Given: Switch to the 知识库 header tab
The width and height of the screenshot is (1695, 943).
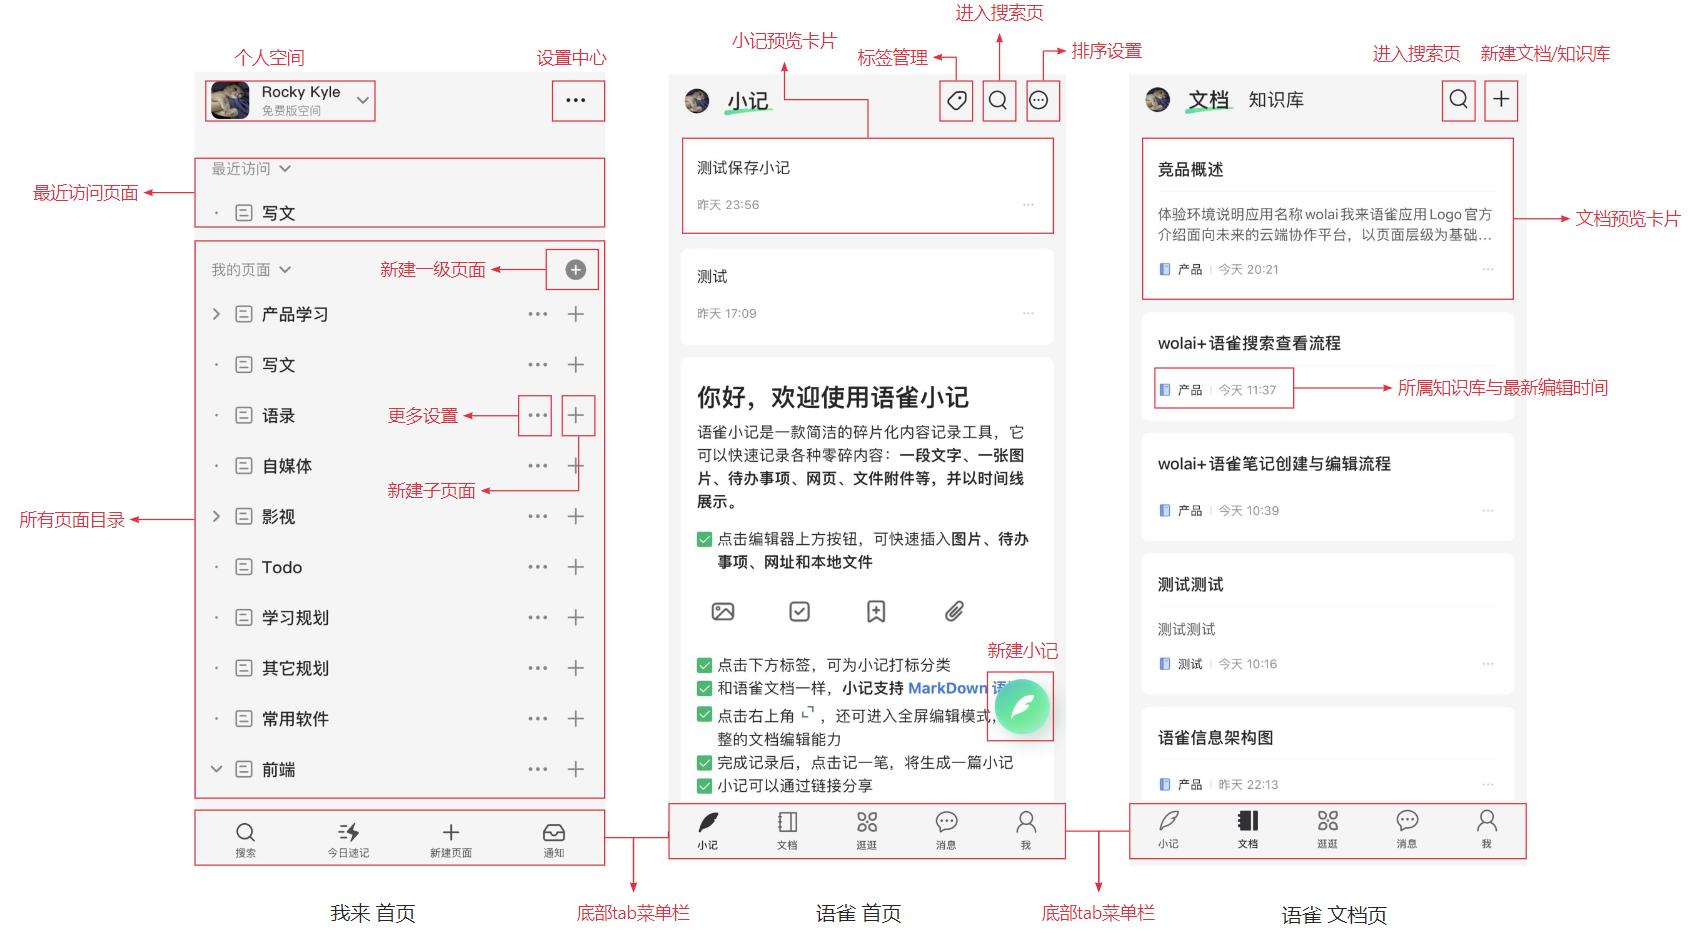Looking at the screenshot, I should click(1276, 100).
